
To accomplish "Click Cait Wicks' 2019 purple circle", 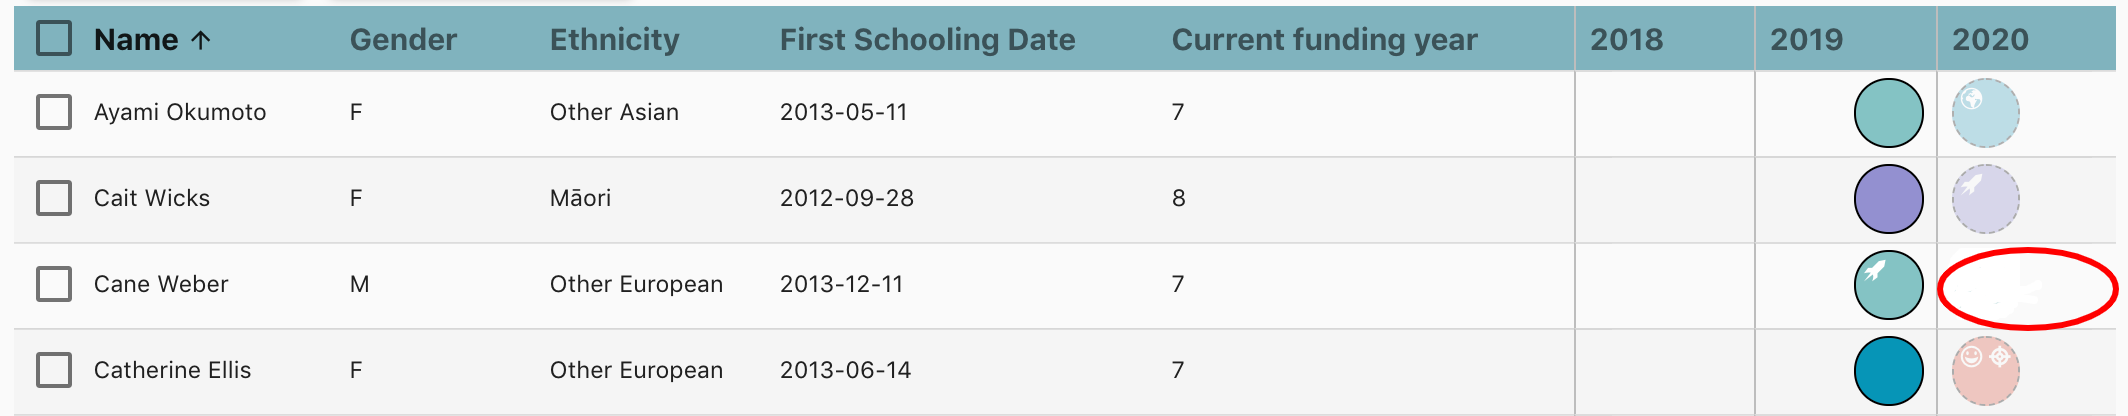I will (1888, 199).
